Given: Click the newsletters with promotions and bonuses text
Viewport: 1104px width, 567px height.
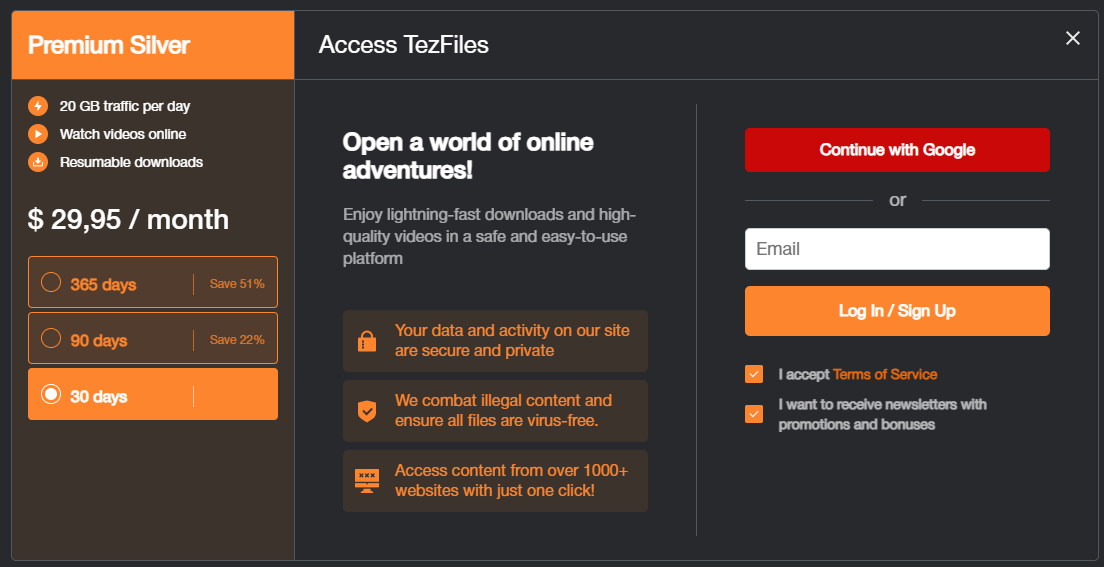Looking at the screenshot, I should tap(882, 414).
